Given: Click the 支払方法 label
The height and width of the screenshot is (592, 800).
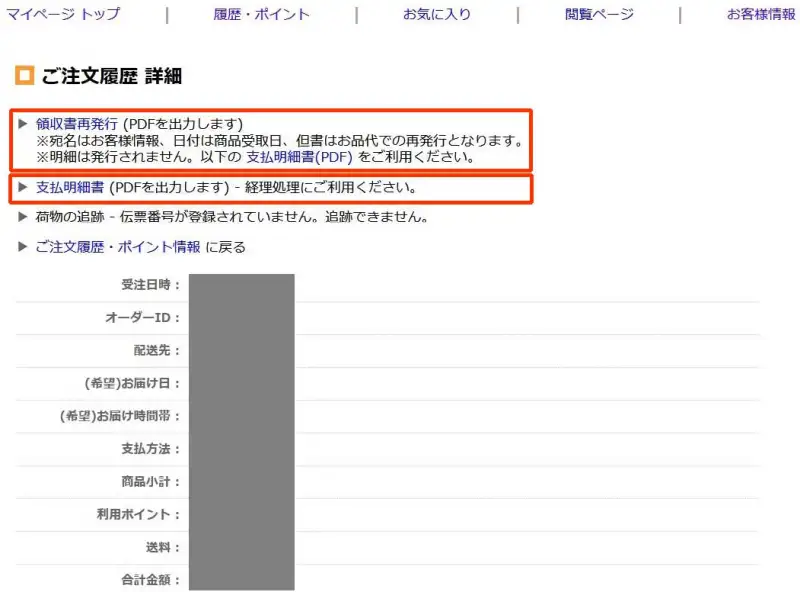Looking at the screenshot, I should pyautogui.click(x=151, y=449).
